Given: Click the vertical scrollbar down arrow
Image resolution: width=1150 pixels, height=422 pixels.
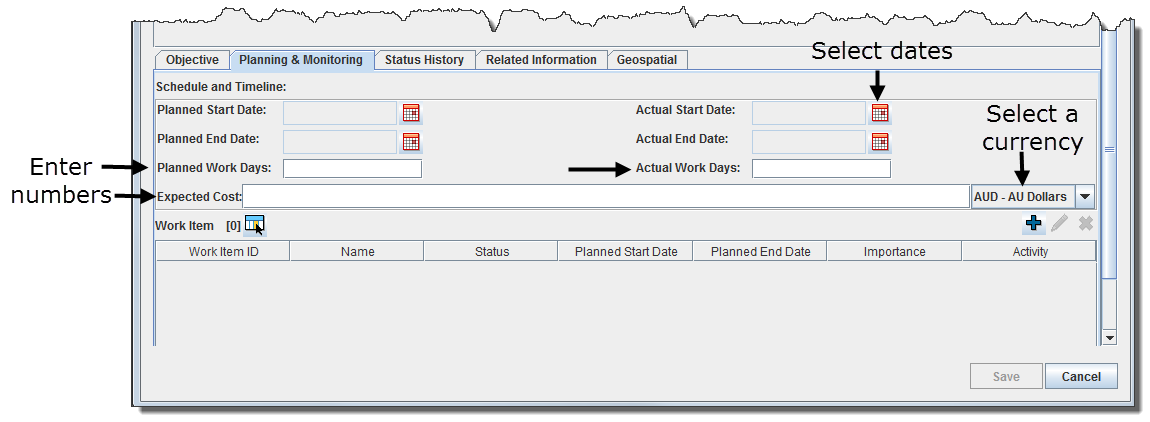Looking at the screenshot, I should pos(1108,338).
